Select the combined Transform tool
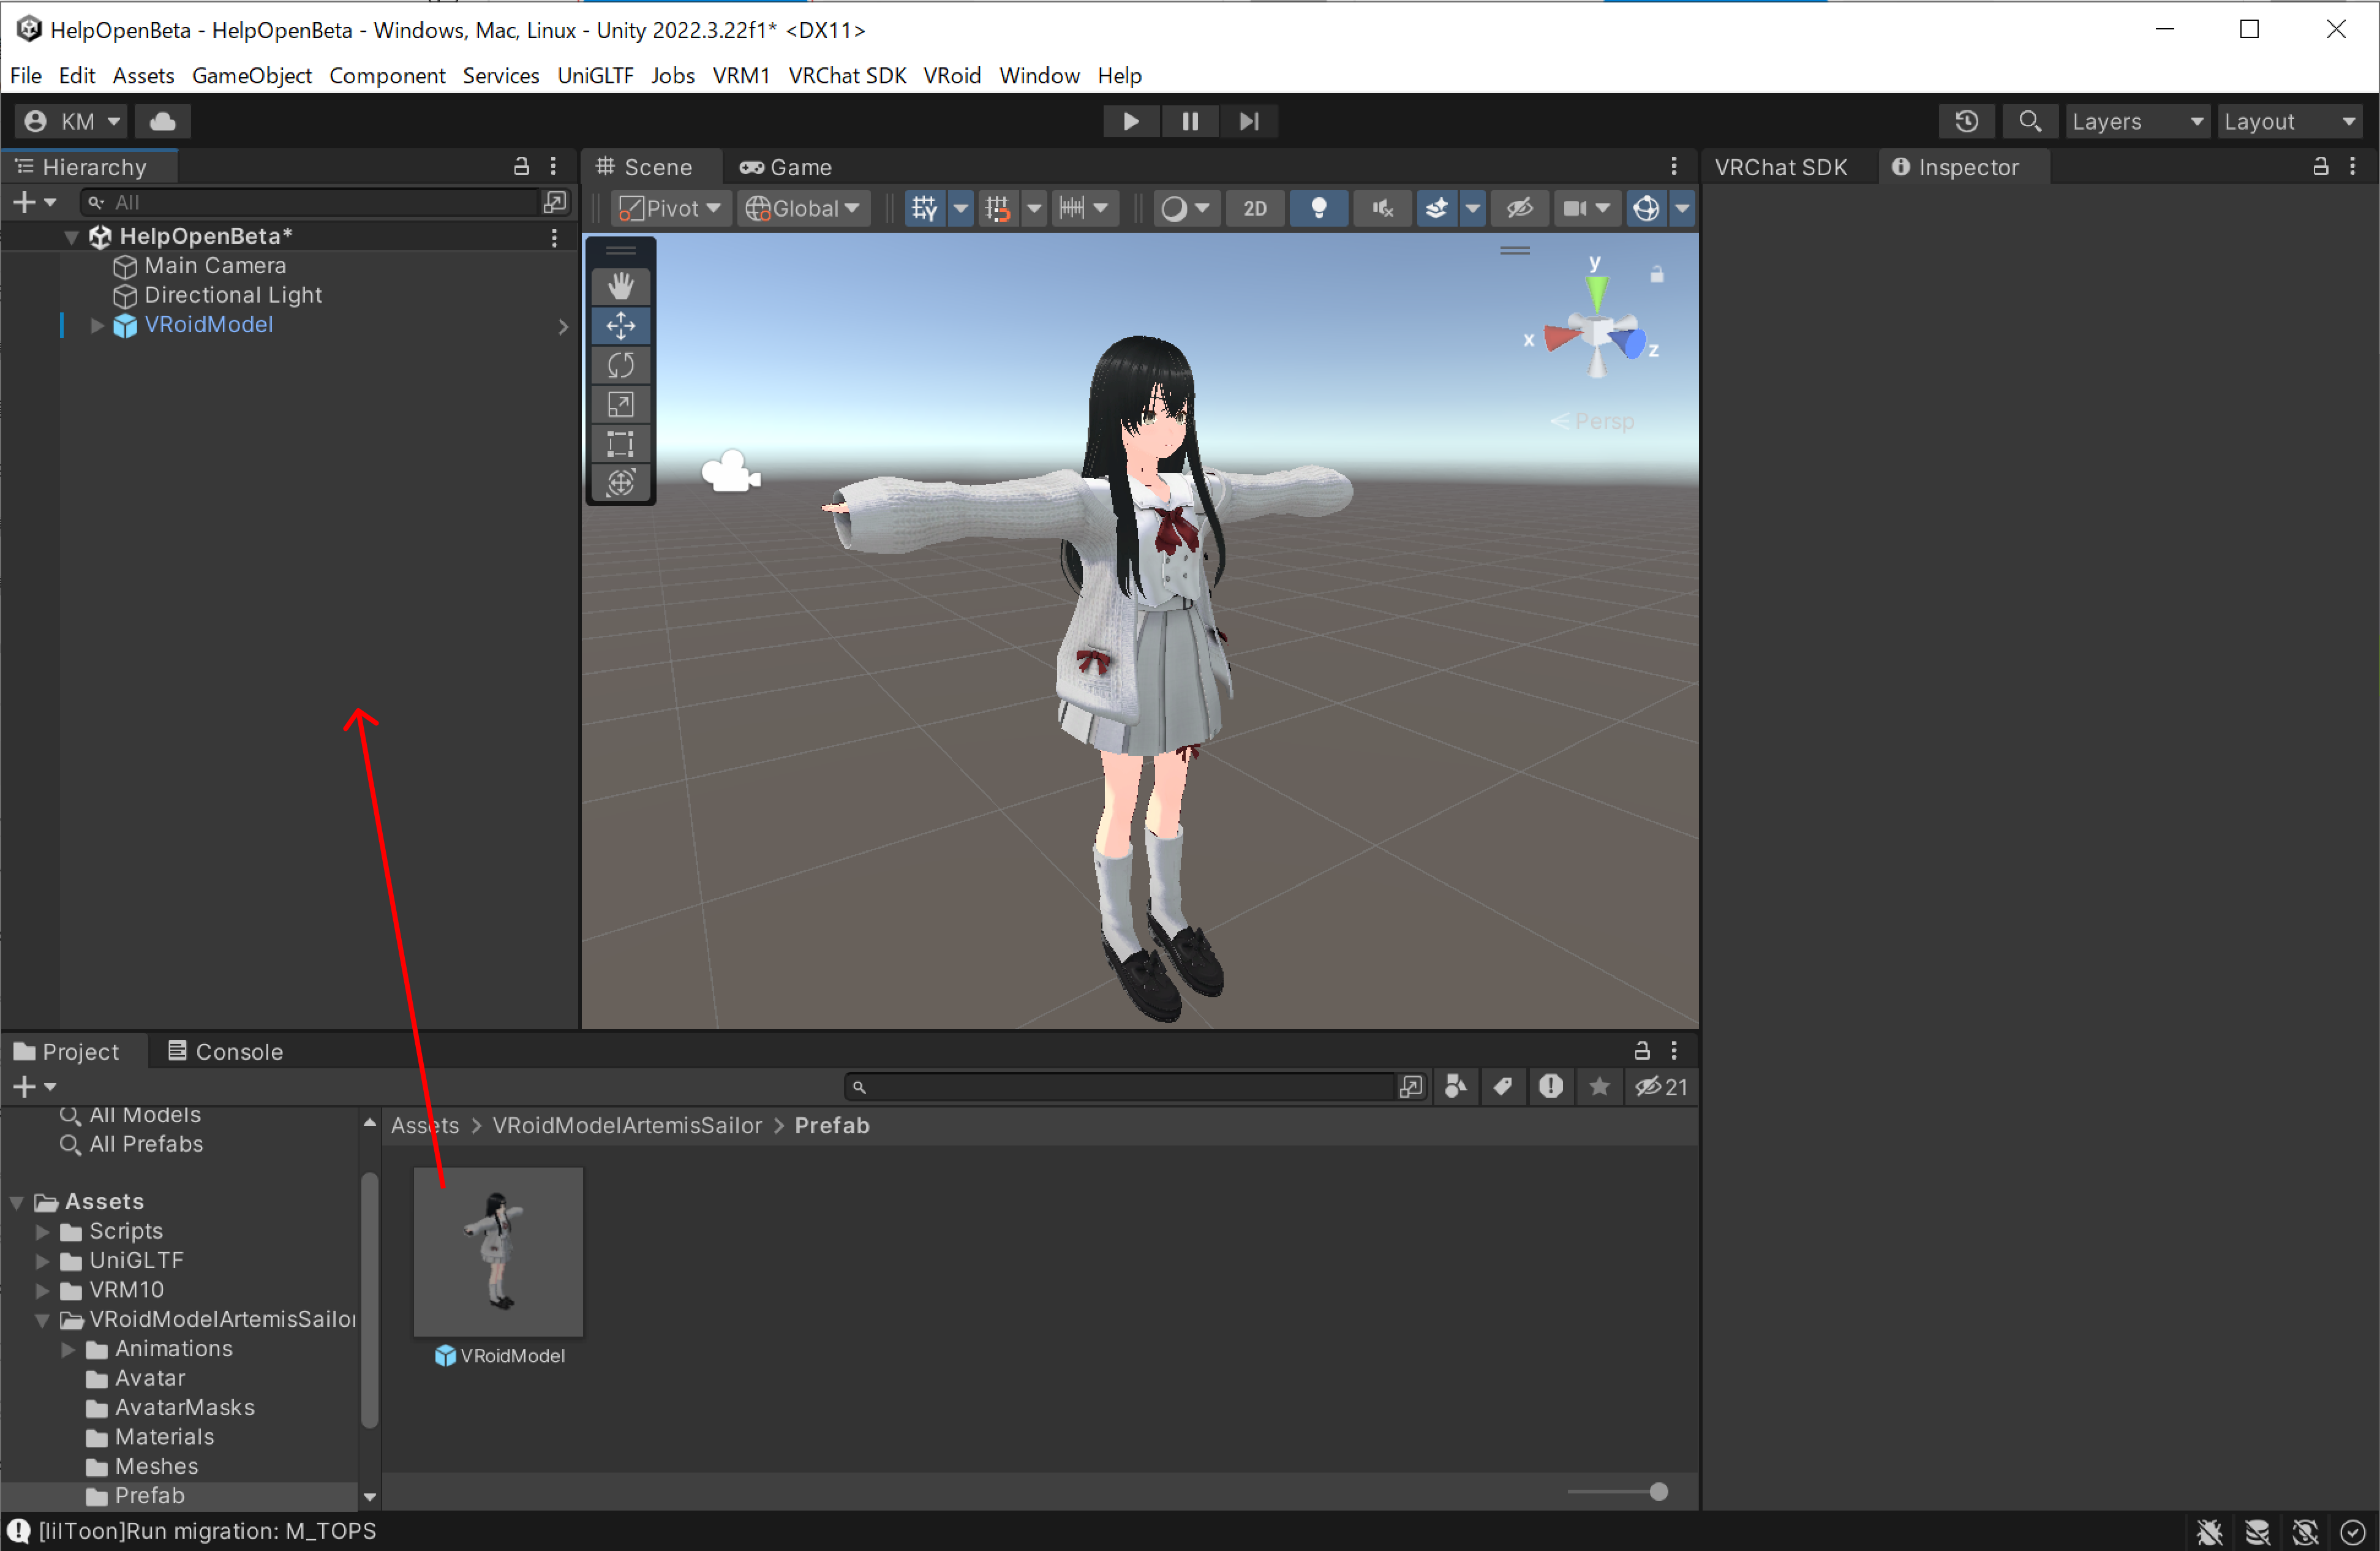Image resolution: width=2380 pixels, height=1551 pixels. pos(620,482)
